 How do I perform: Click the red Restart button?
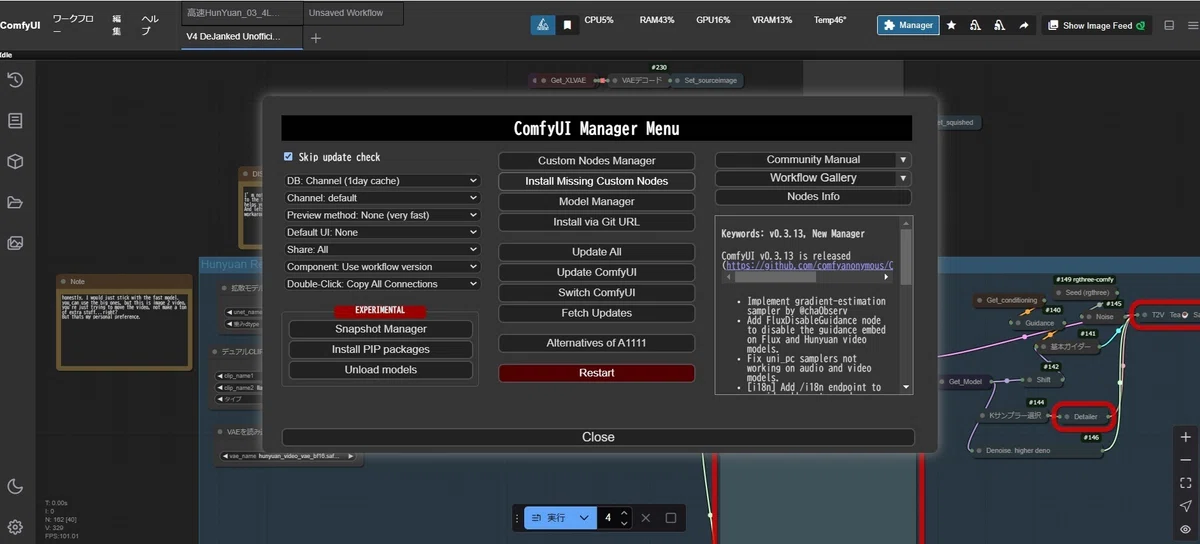point(597,373)
